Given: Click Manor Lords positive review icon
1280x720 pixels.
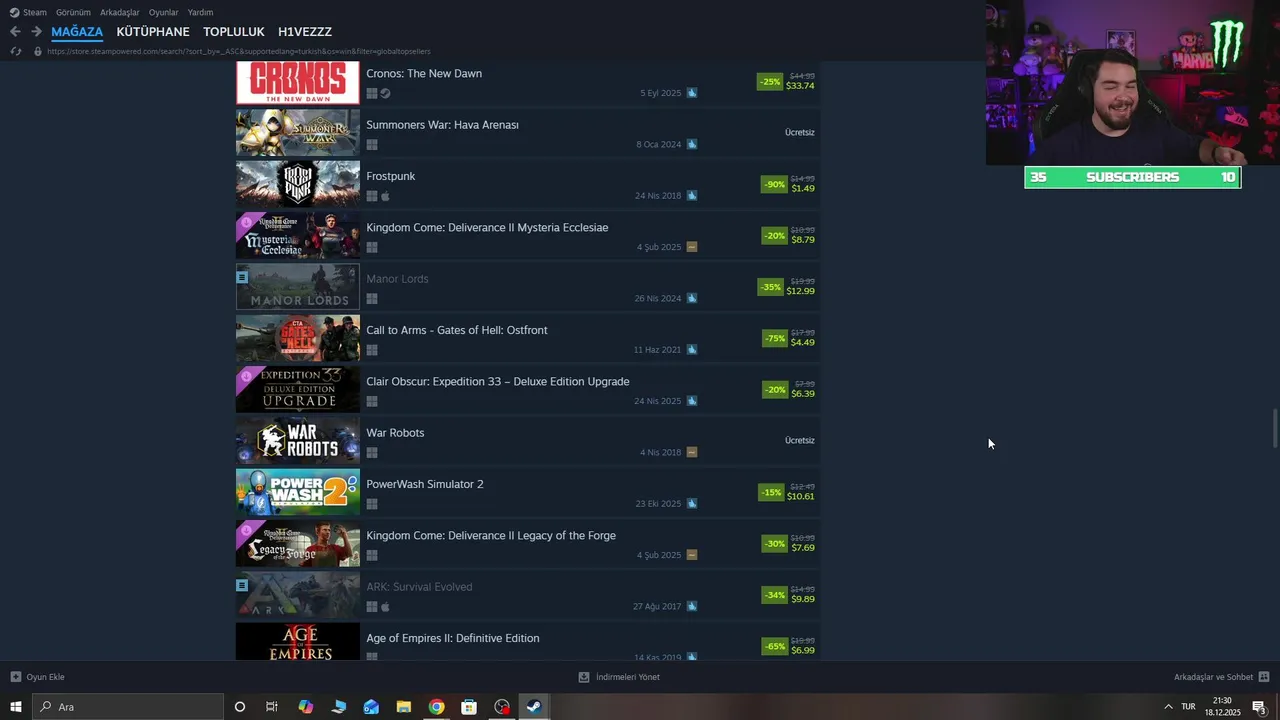Looking at the screenshot, I should pos(692,298).
